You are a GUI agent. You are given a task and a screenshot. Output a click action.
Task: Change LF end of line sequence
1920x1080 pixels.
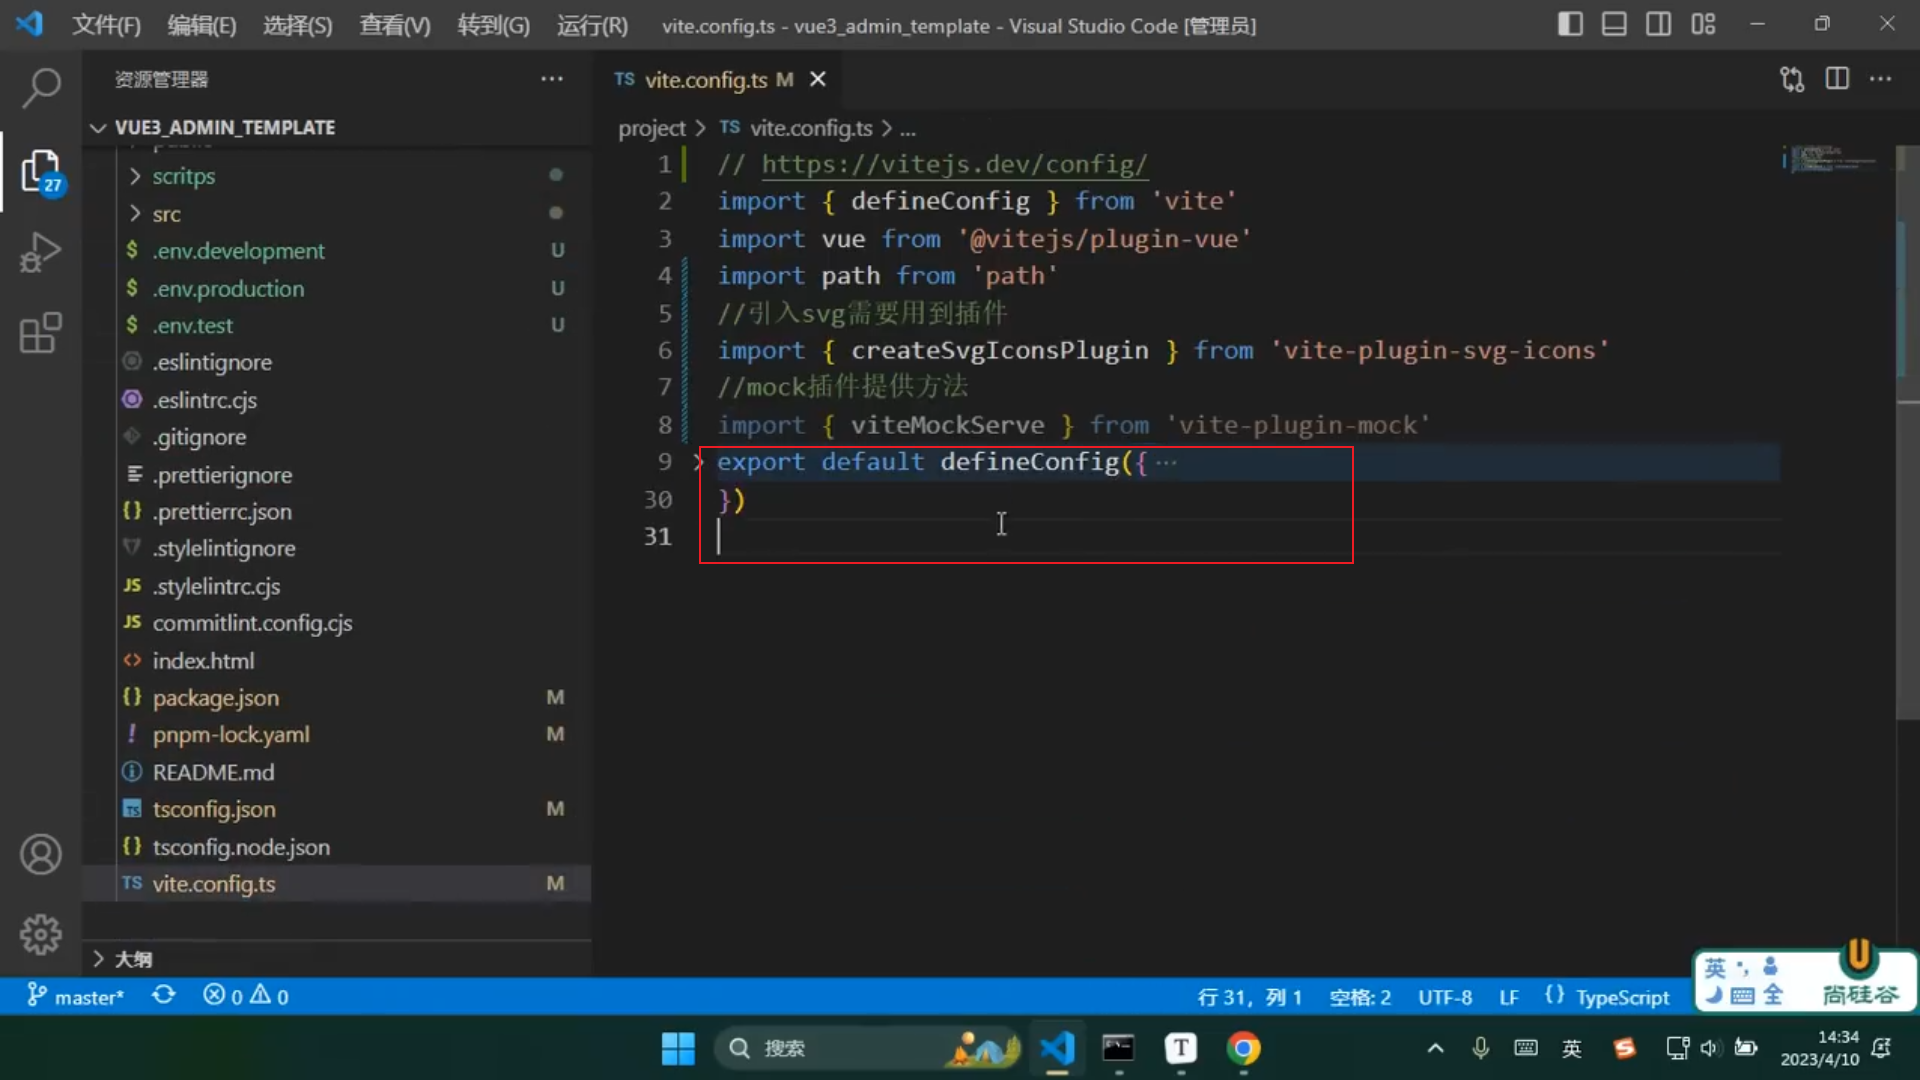point(1509,997)
